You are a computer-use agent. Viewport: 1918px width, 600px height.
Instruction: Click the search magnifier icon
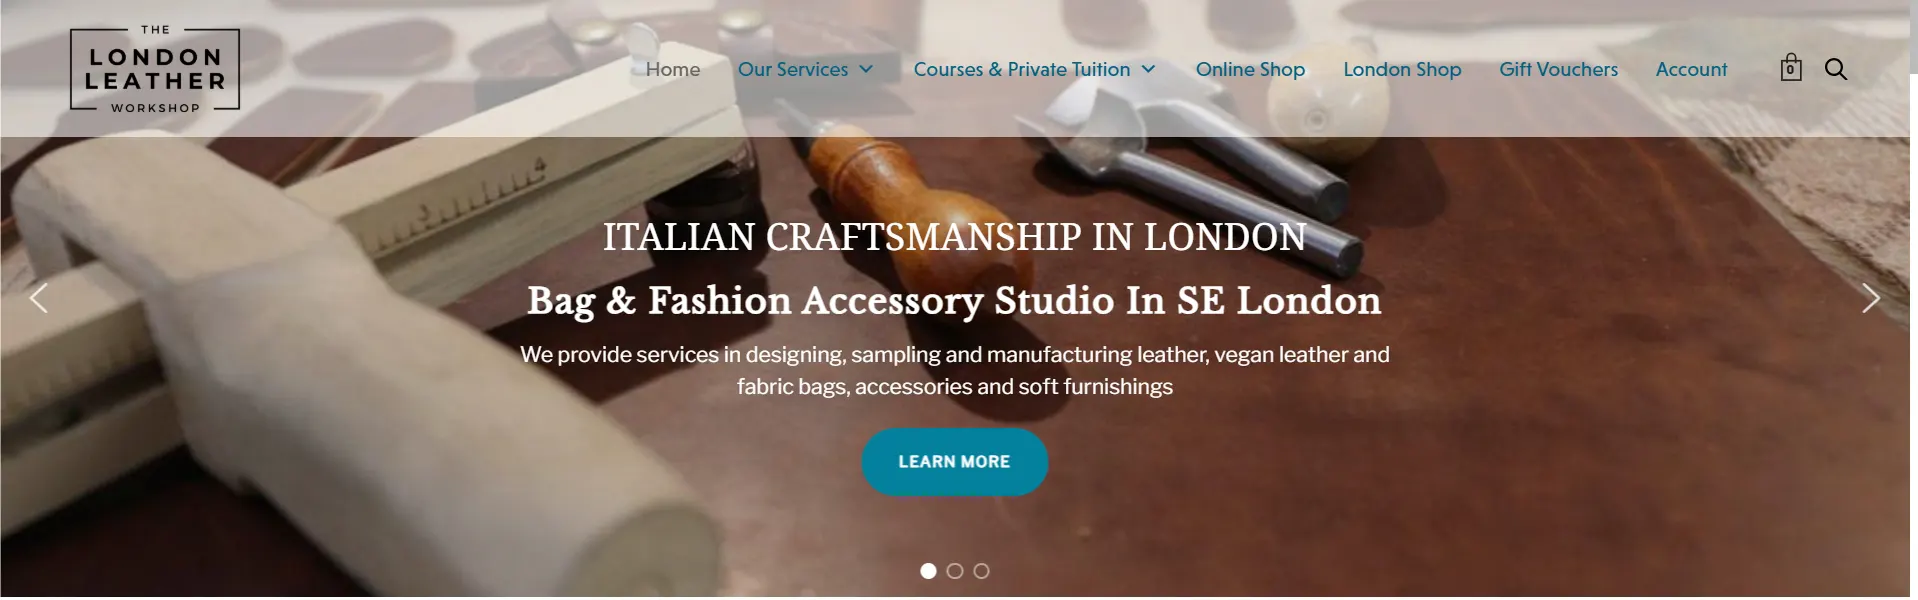tap(1836, 69)
